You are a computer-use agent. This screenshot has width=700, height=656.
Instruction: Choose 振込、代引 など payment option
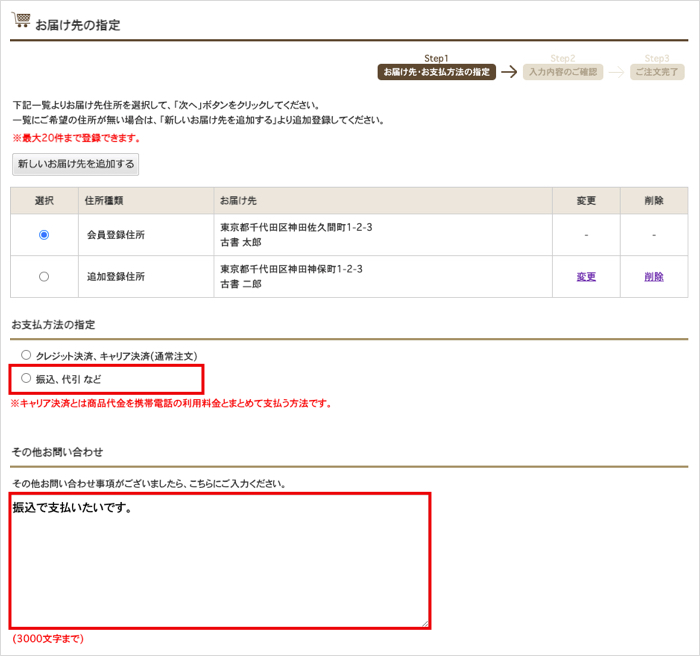(26, 378)
